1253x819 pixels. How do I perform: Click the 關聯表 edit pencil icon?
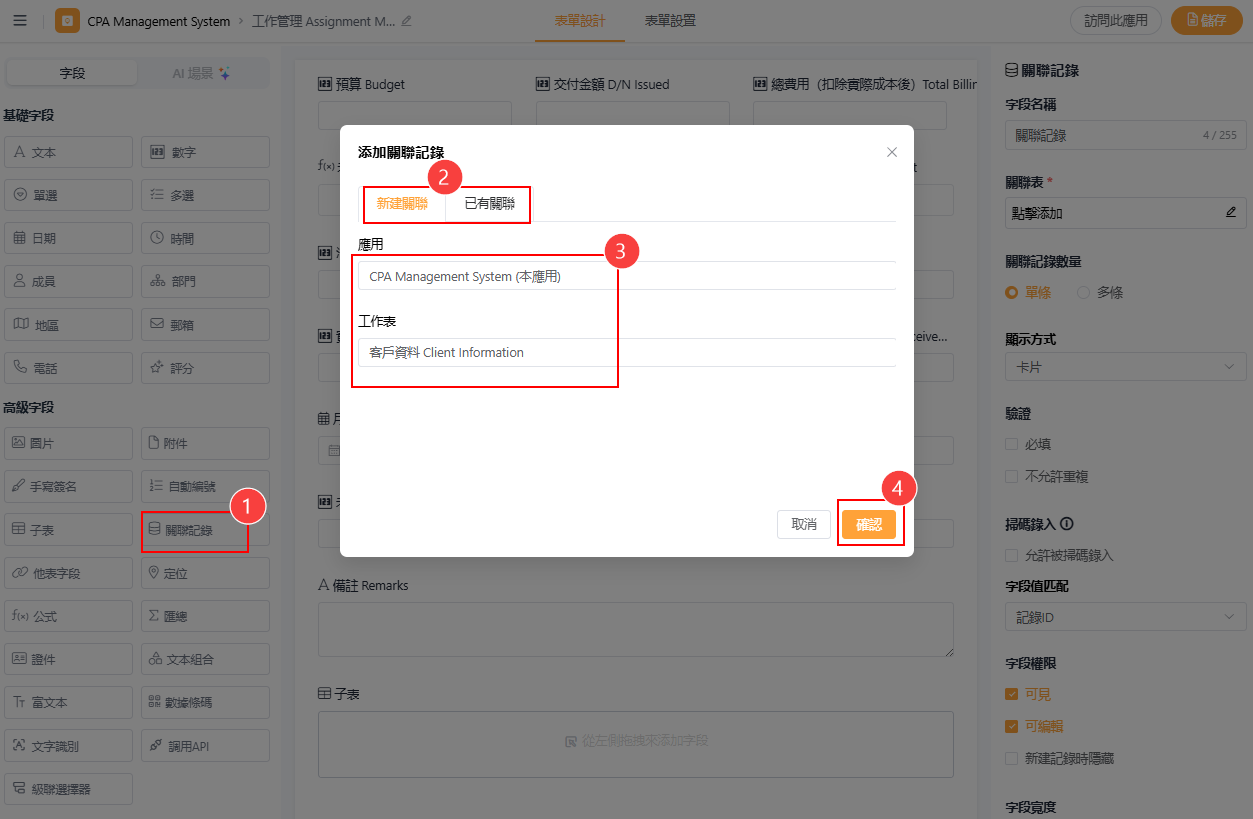point(1231,213)
